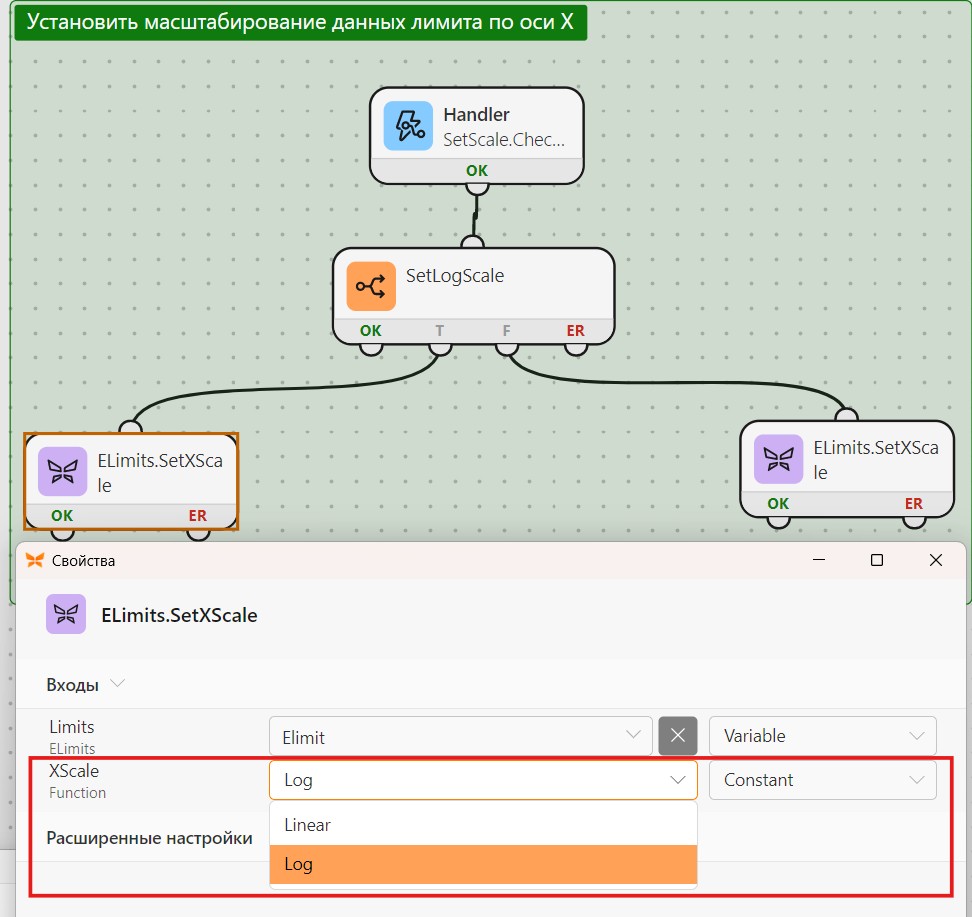
Task: Click the SetLogScale orange branch icon
Action: tap(371, 286)
